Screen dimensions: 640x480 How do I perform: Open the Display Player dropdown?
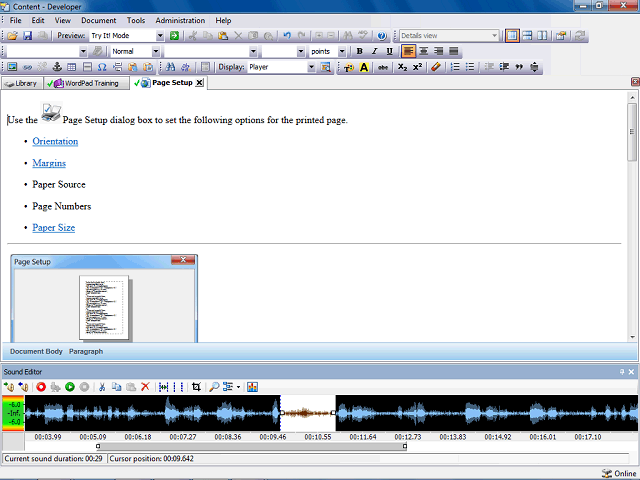coord(311,67)
